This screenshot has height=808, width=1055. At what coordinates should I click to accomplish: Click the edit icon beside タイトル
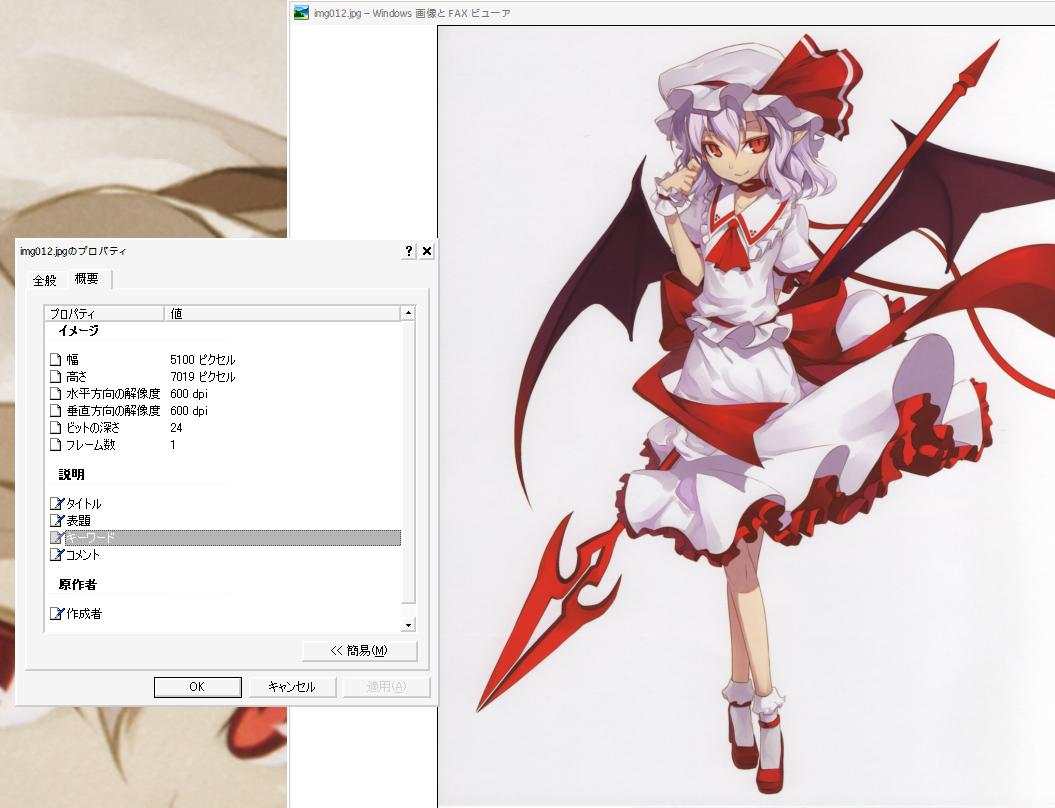(x=57, y=503)
